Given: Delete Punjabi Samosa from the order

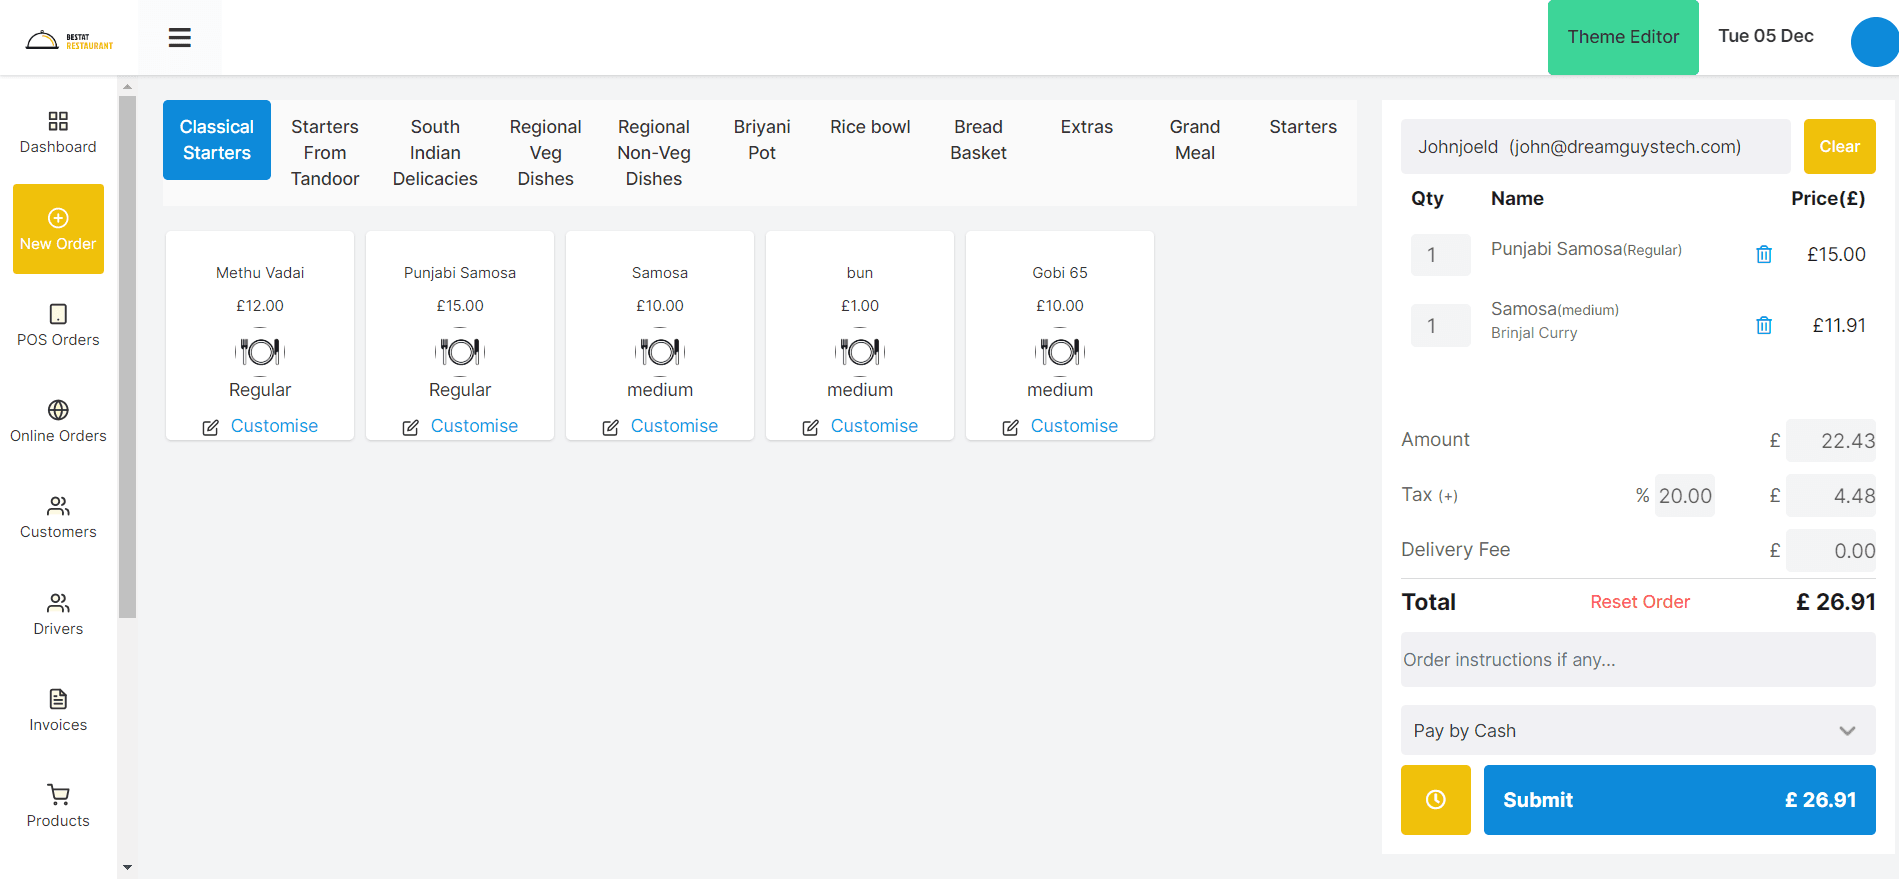Looking at the screenshot, I should pos(1764,255).
